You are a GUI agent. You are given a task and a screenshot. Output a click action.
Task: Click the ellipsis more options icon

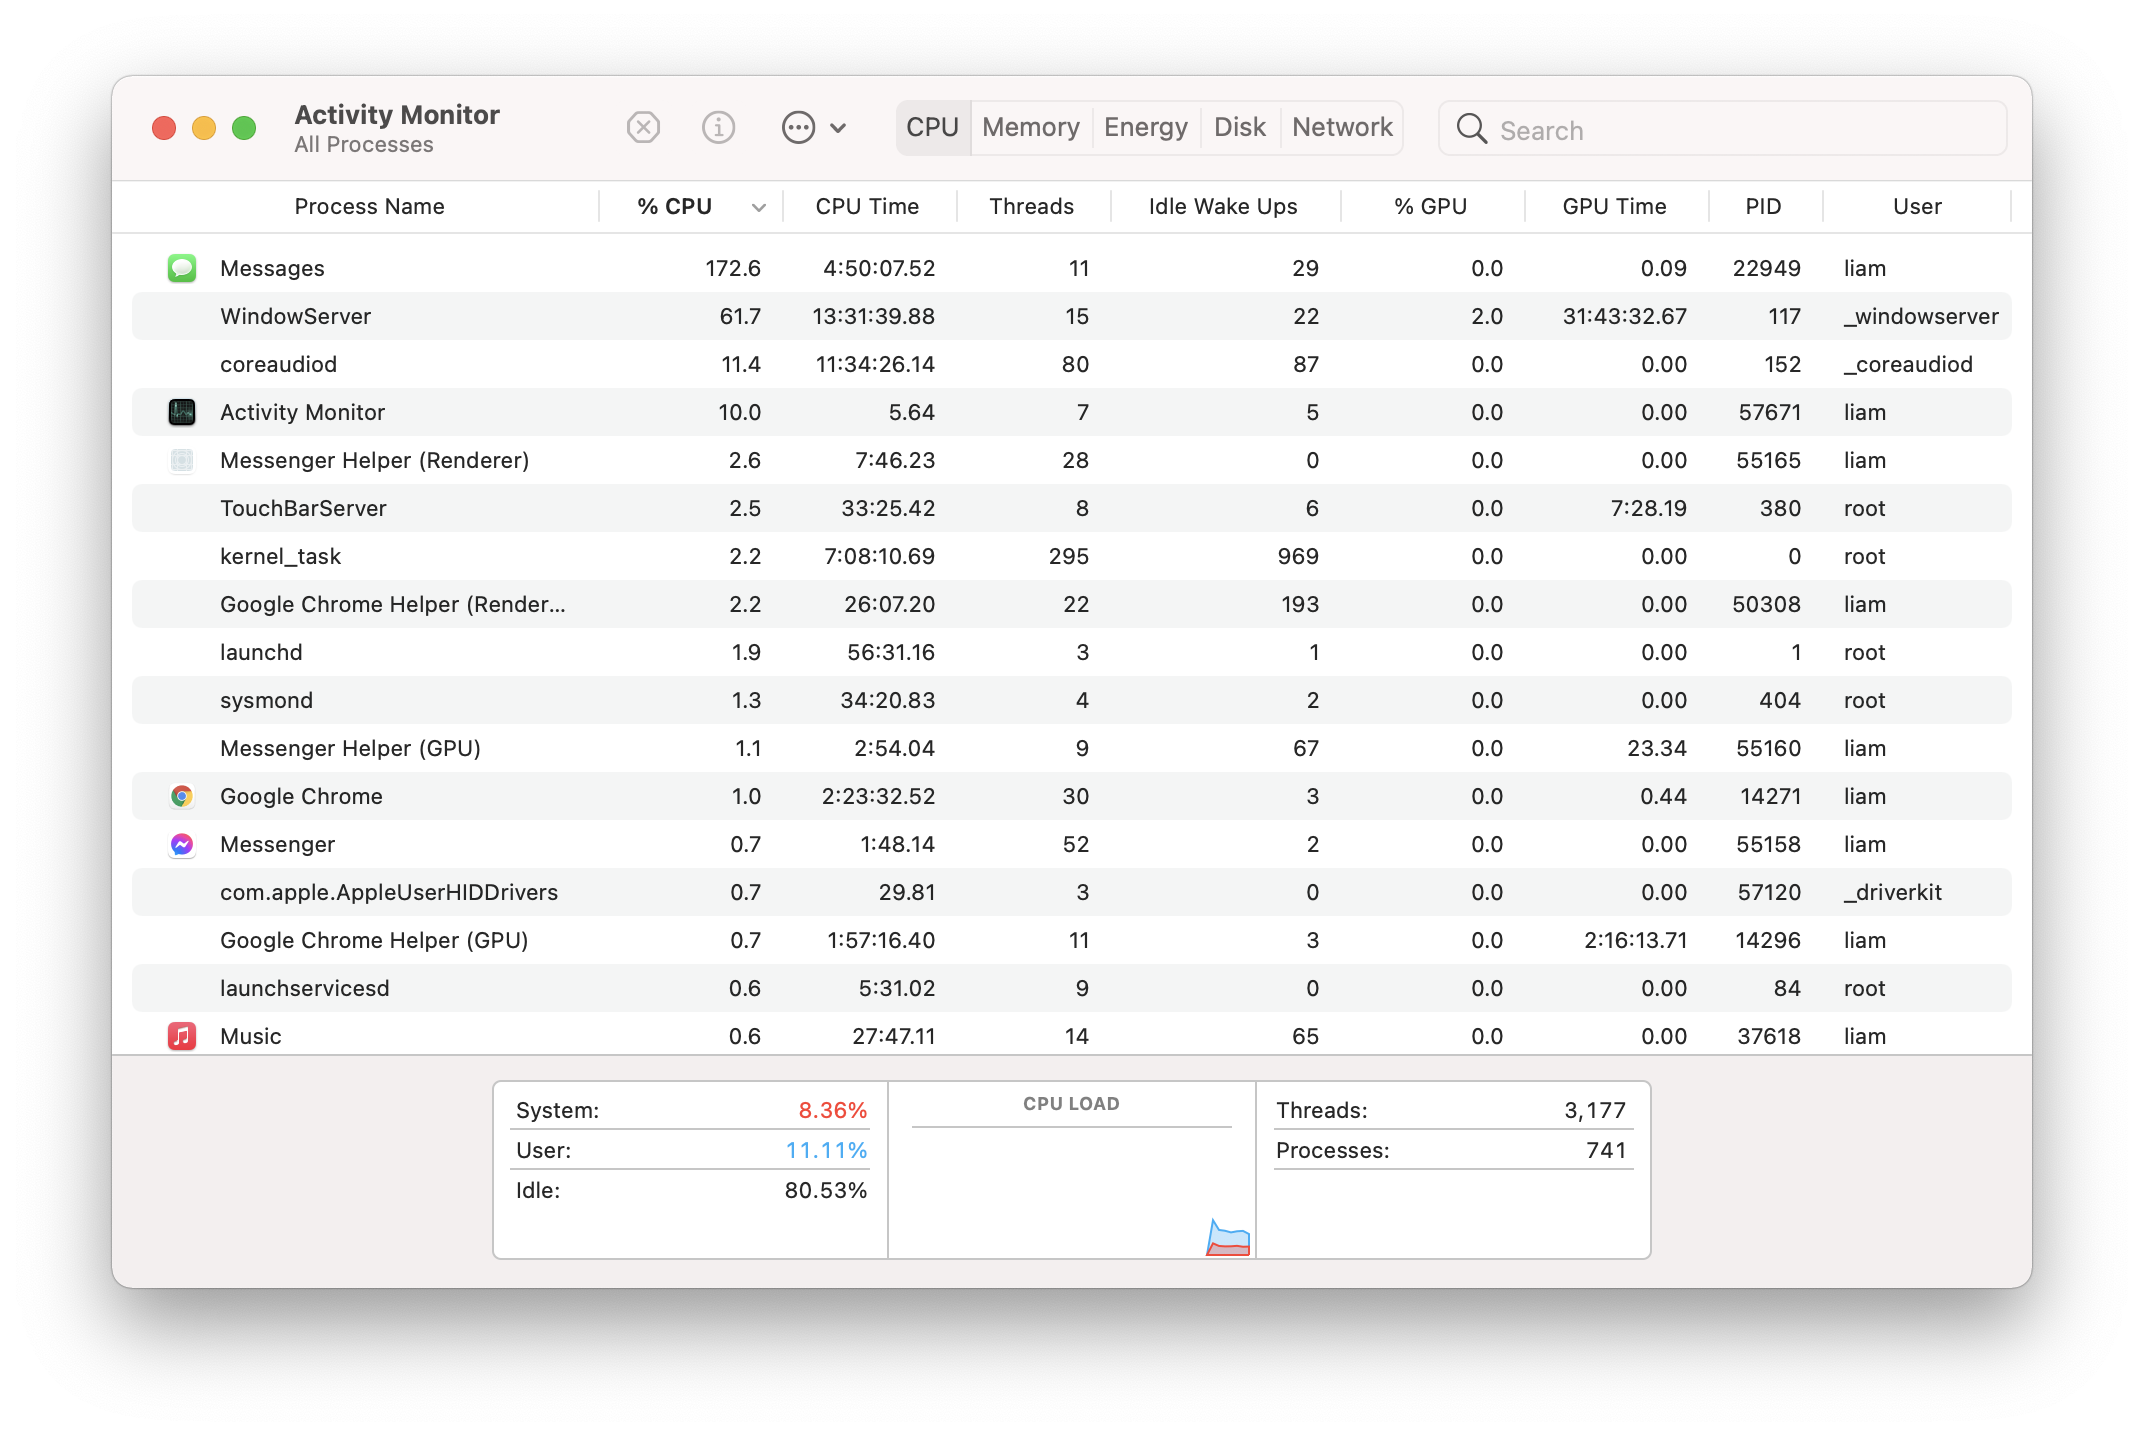tap(798, 128)
